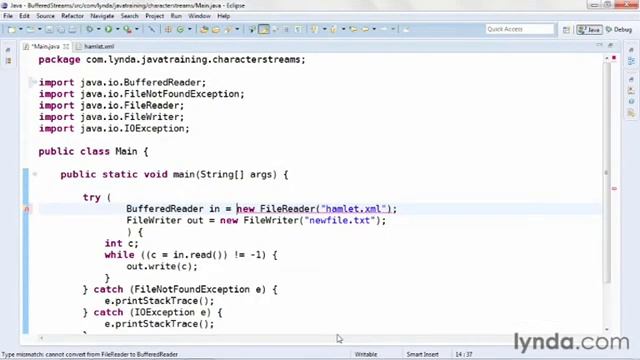The image size is (640, 360).
Task: Click the Back navigation arrow icon
Action: click(x=365, y=29)
